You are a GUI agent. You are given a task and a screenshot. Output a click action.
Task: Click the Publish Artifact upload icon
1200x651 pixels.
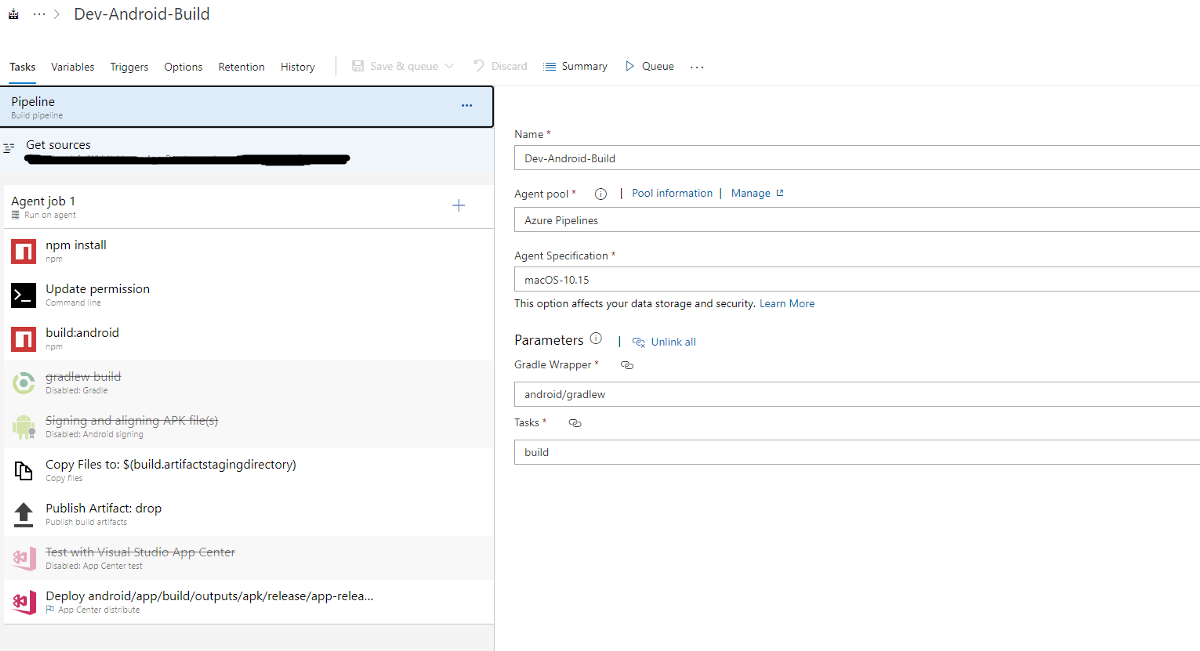(x=23, y=515)
